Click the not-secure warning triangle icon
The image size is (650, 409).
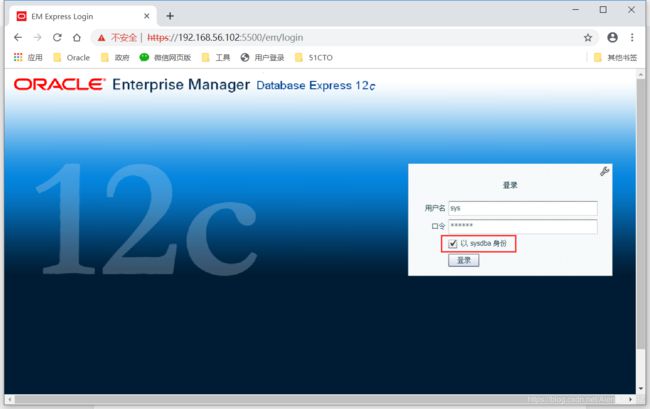pos(102,38)
